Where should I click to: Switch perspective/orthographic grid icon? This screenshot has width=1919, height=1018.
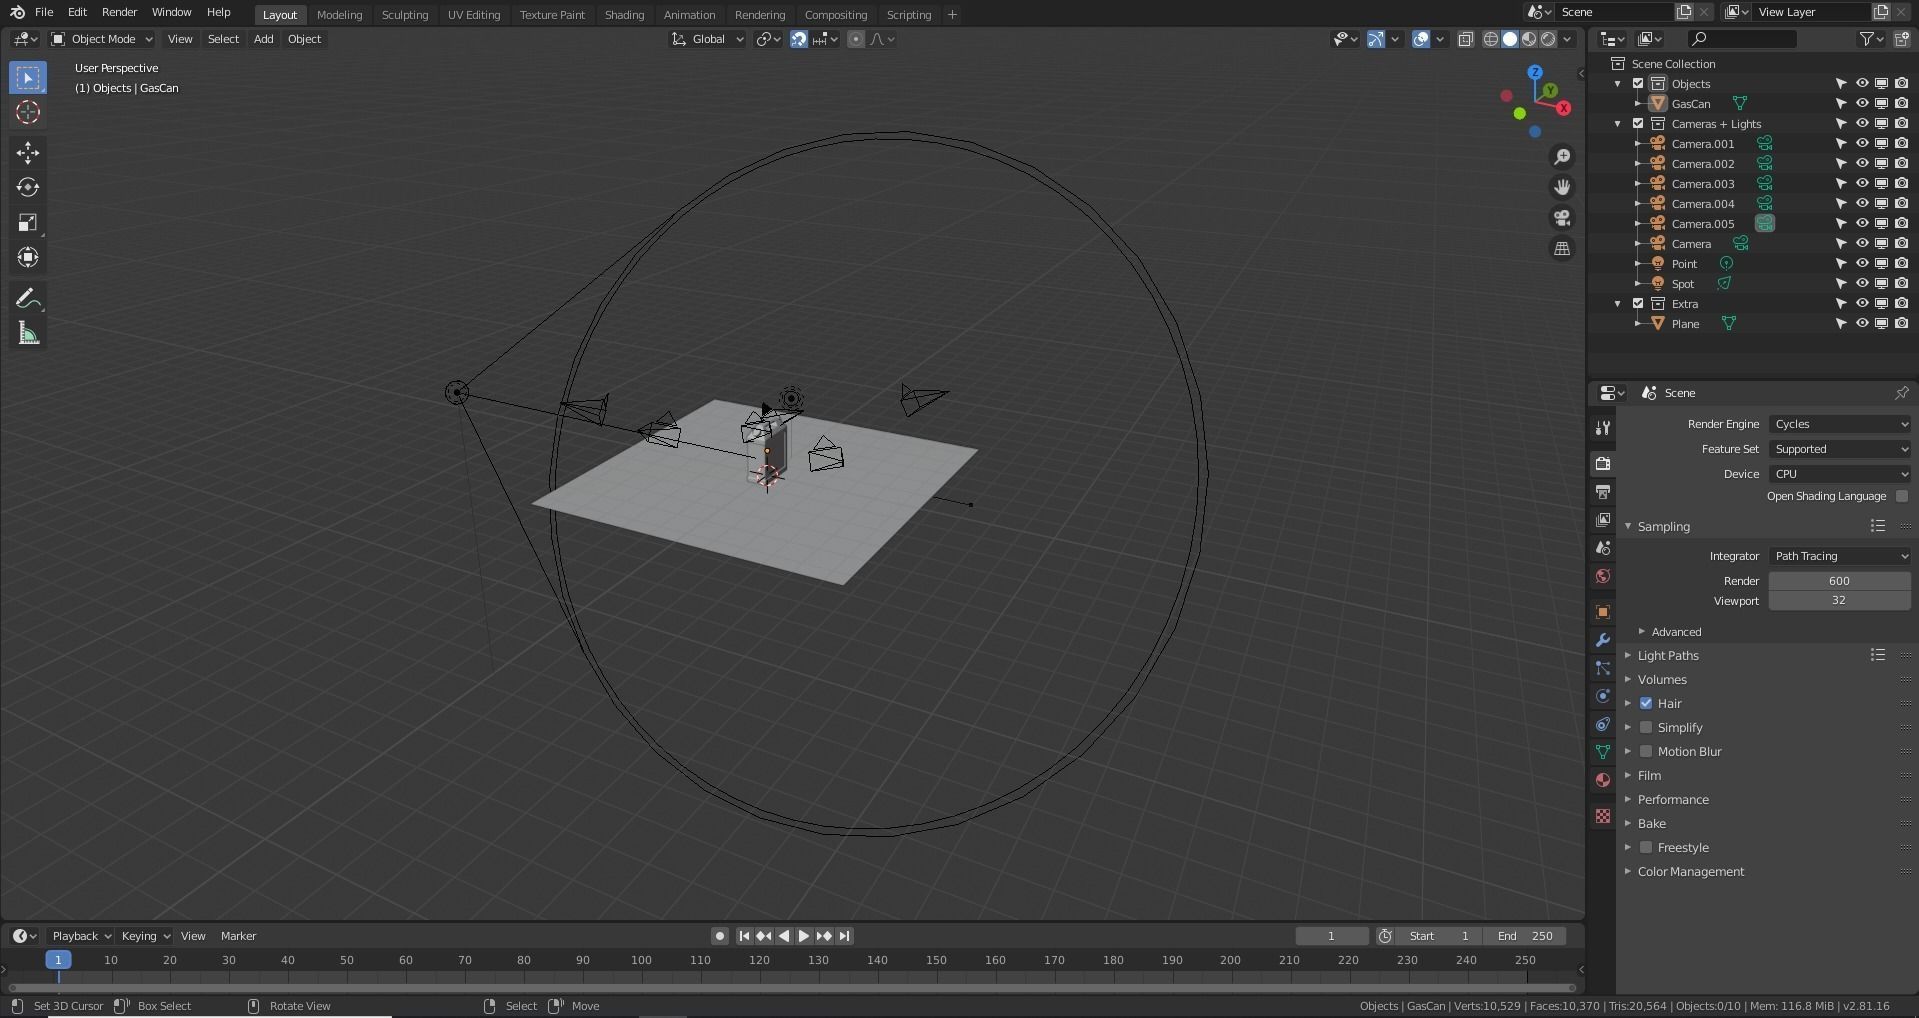1562,248
